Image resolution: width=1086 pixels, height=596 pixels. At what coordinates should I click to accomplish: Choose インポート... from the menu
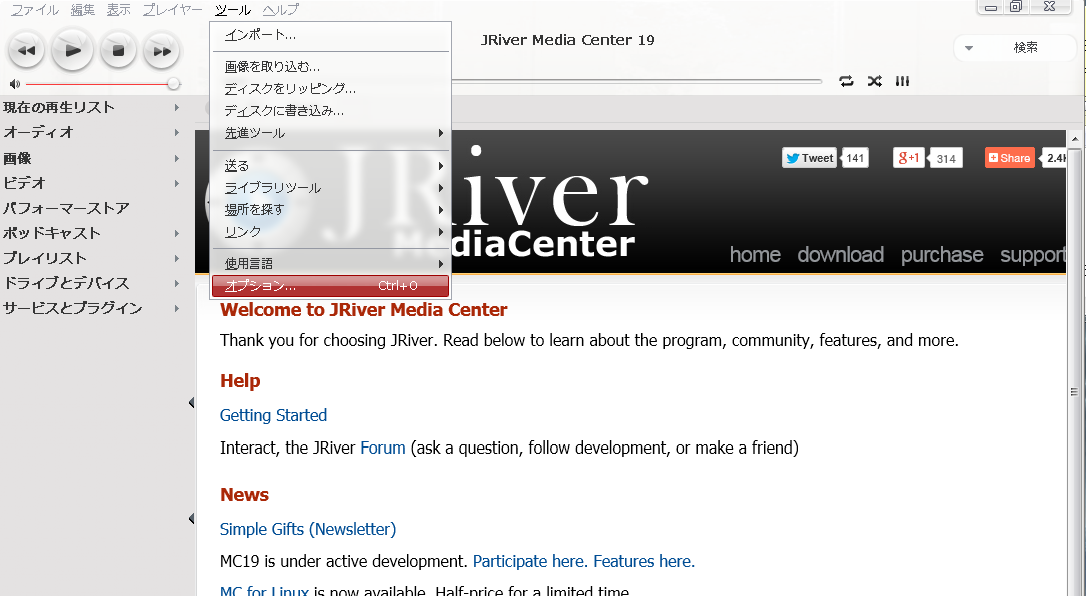pyautogui.click(x=260, y=35)
